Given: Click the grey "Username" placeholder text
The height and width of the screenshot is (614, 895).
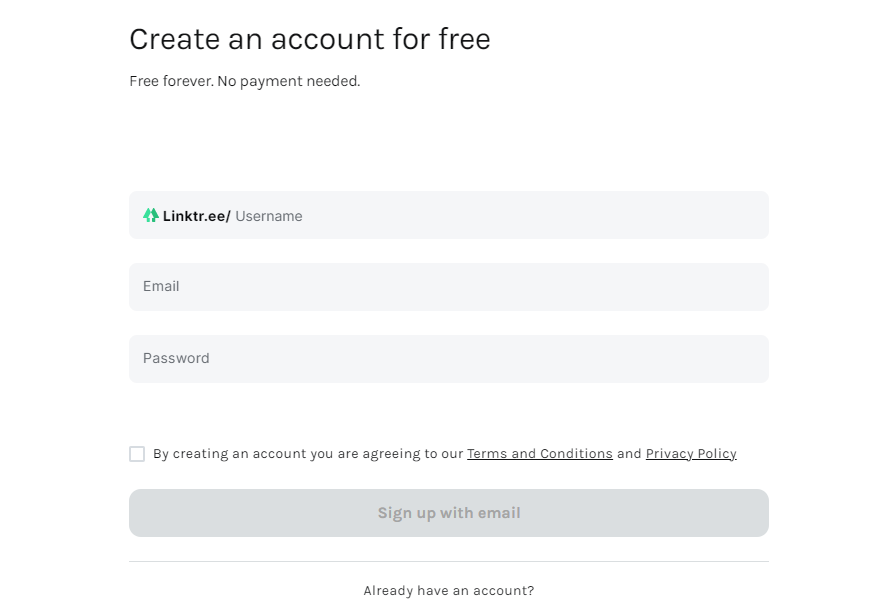Looking at the screenshot, I should 269,216.
